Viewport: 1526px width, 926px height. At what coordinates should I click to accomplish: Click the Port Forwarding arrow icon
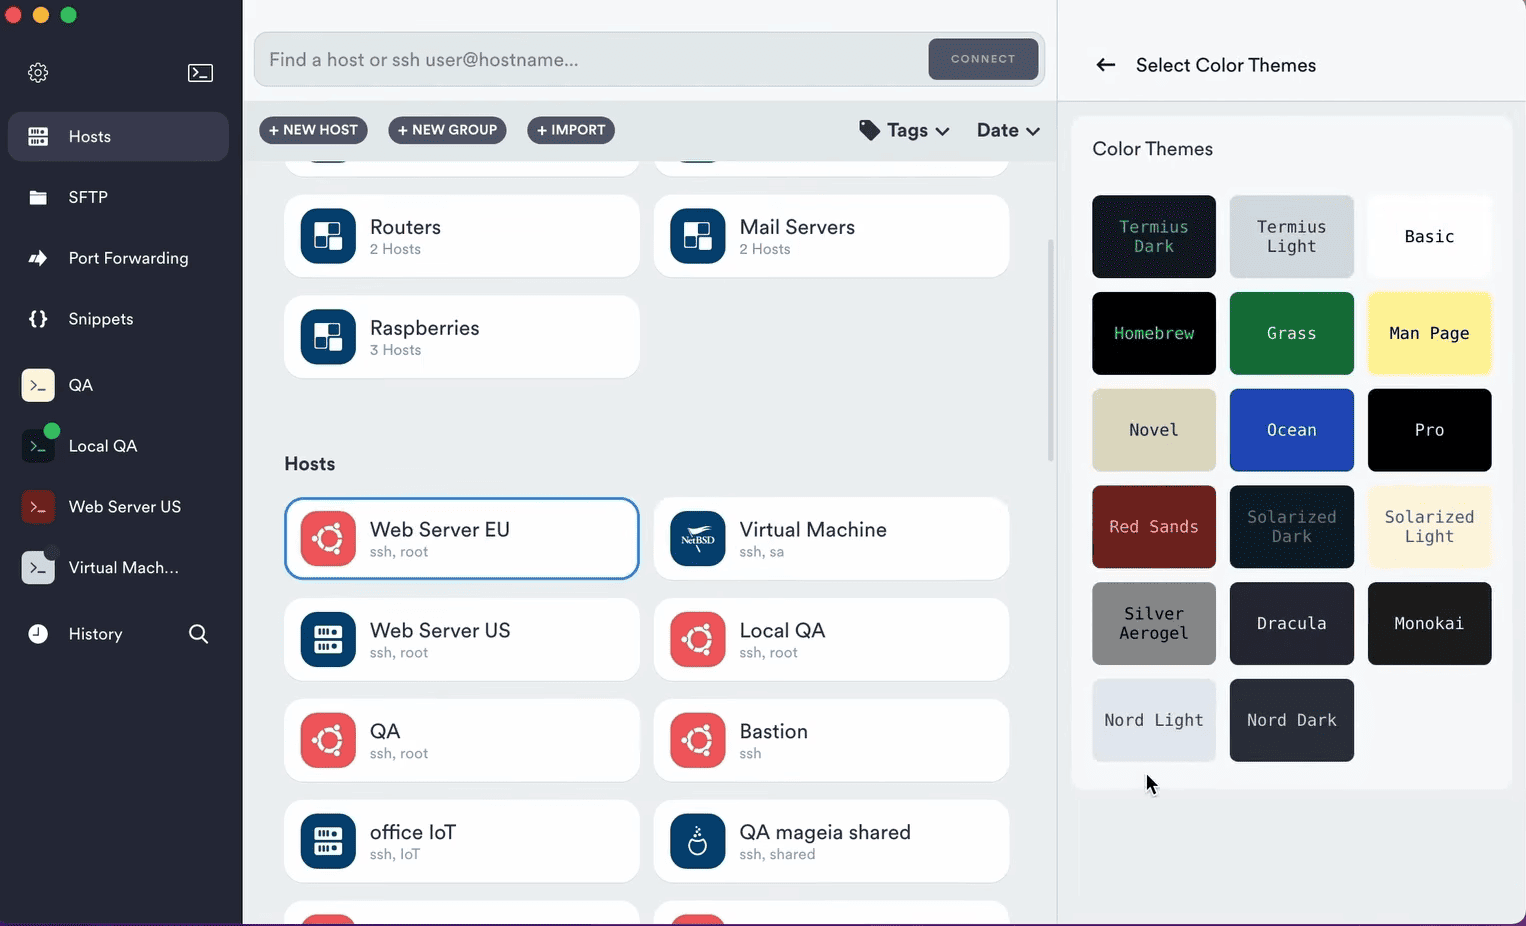(x=38, y=258)
